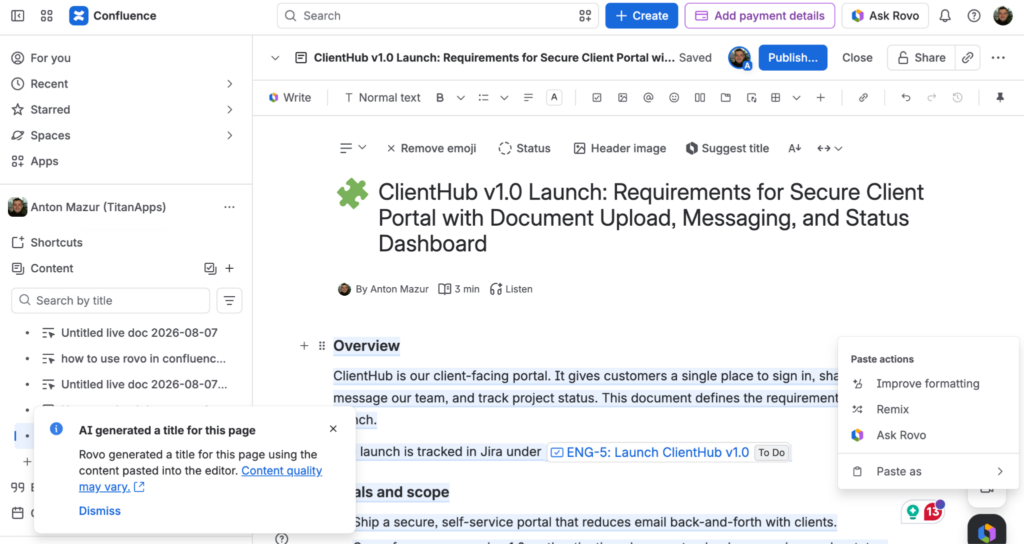Viewport: 1024px width, 544px height.
Task: Select Improve formatting paste action
Action: 928,383
